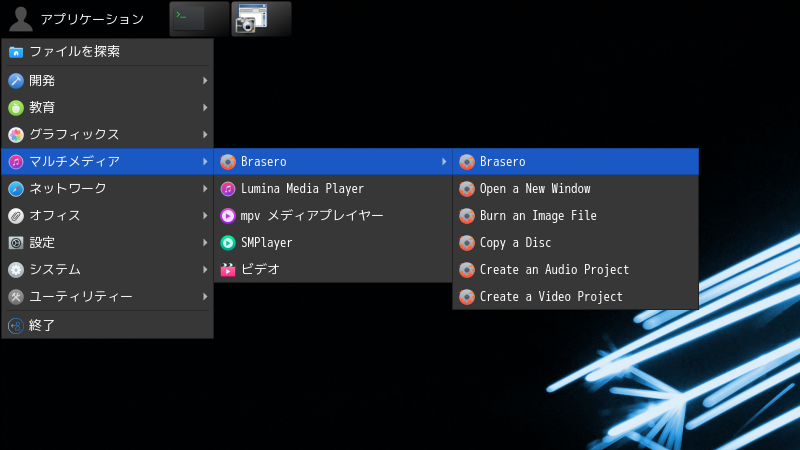Expand the オフィス submenu arrow
The width and height of the screenshot is (800, 450).
pyautogui.click(x=205, y=216)
